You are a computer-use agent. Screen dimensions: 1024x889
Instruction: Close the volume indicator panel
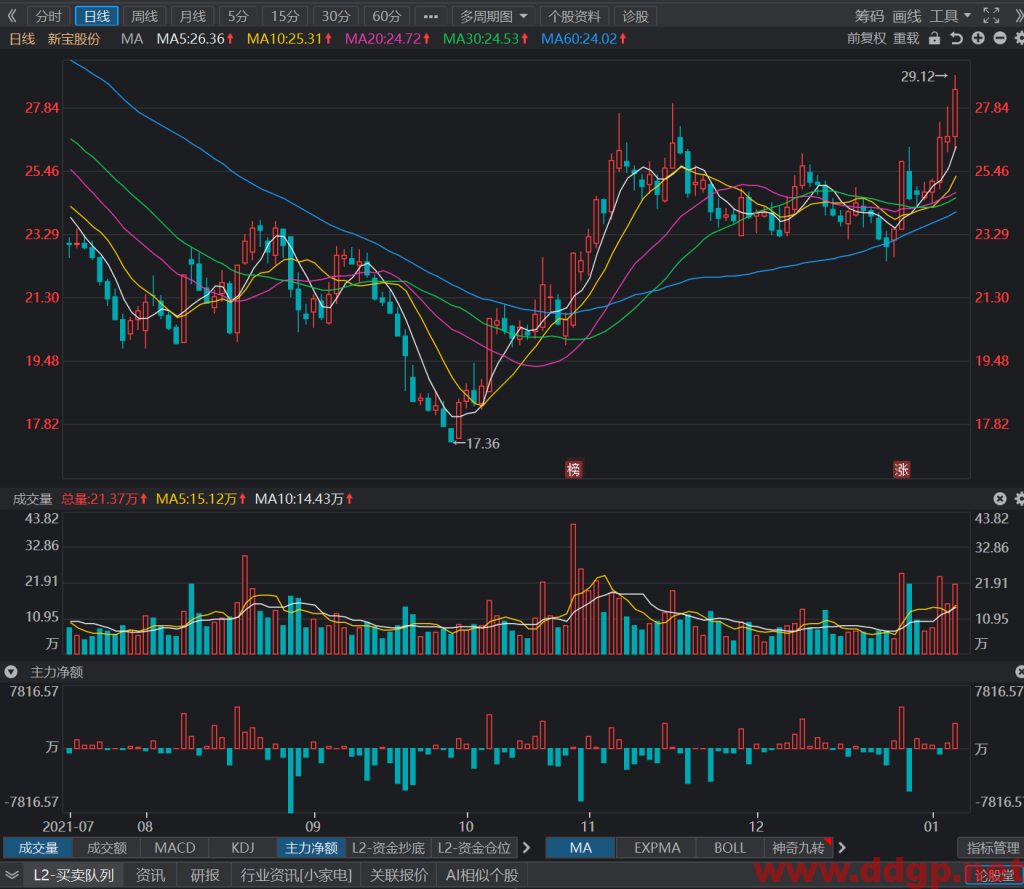coord(999,499)
